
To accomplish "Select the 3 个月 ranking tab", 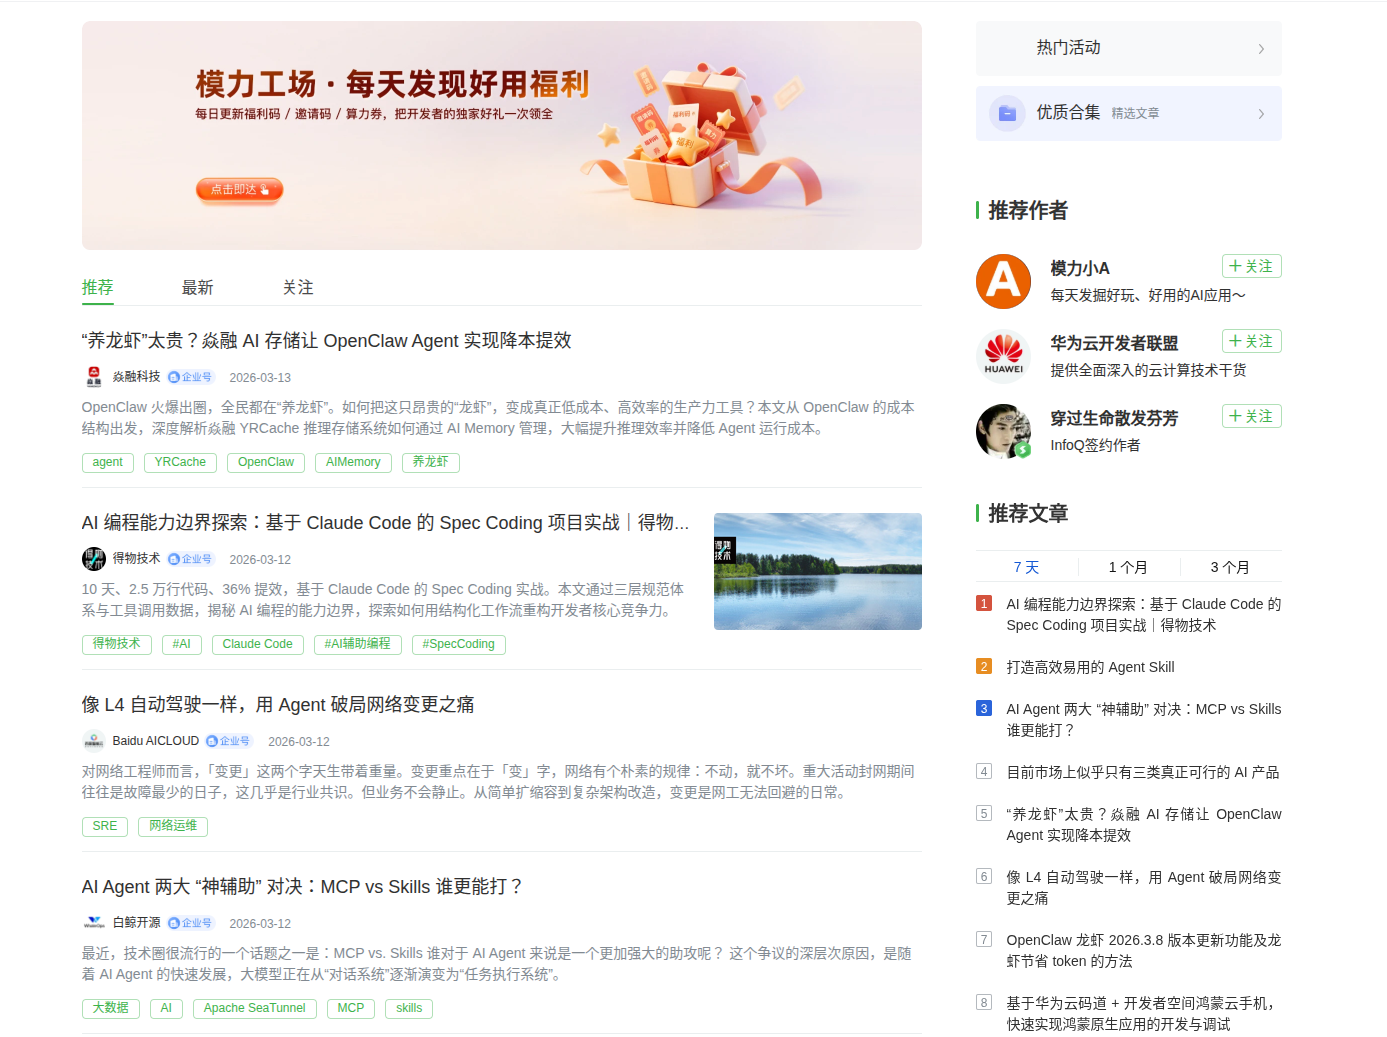I will 1230,567.
